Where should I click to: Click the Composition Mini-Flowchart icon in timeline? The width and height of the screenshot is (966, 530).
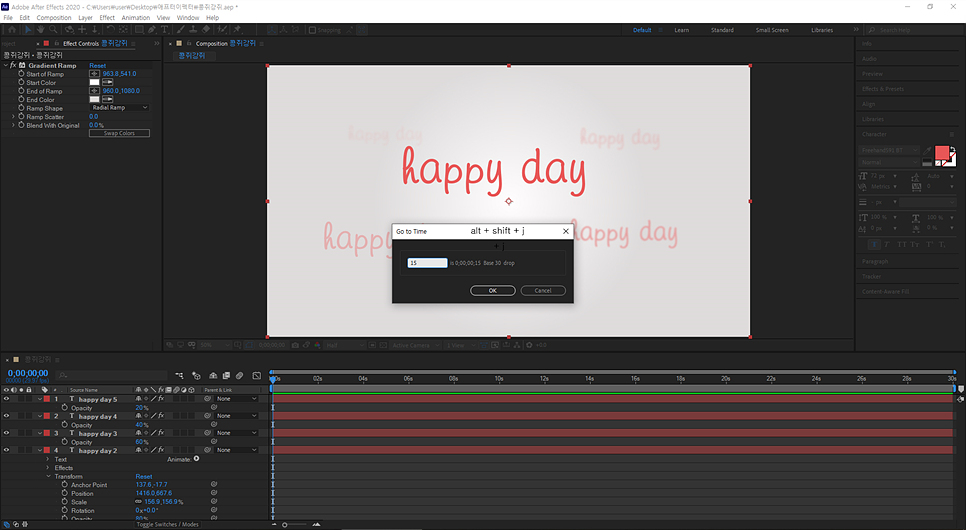[179, 375]
